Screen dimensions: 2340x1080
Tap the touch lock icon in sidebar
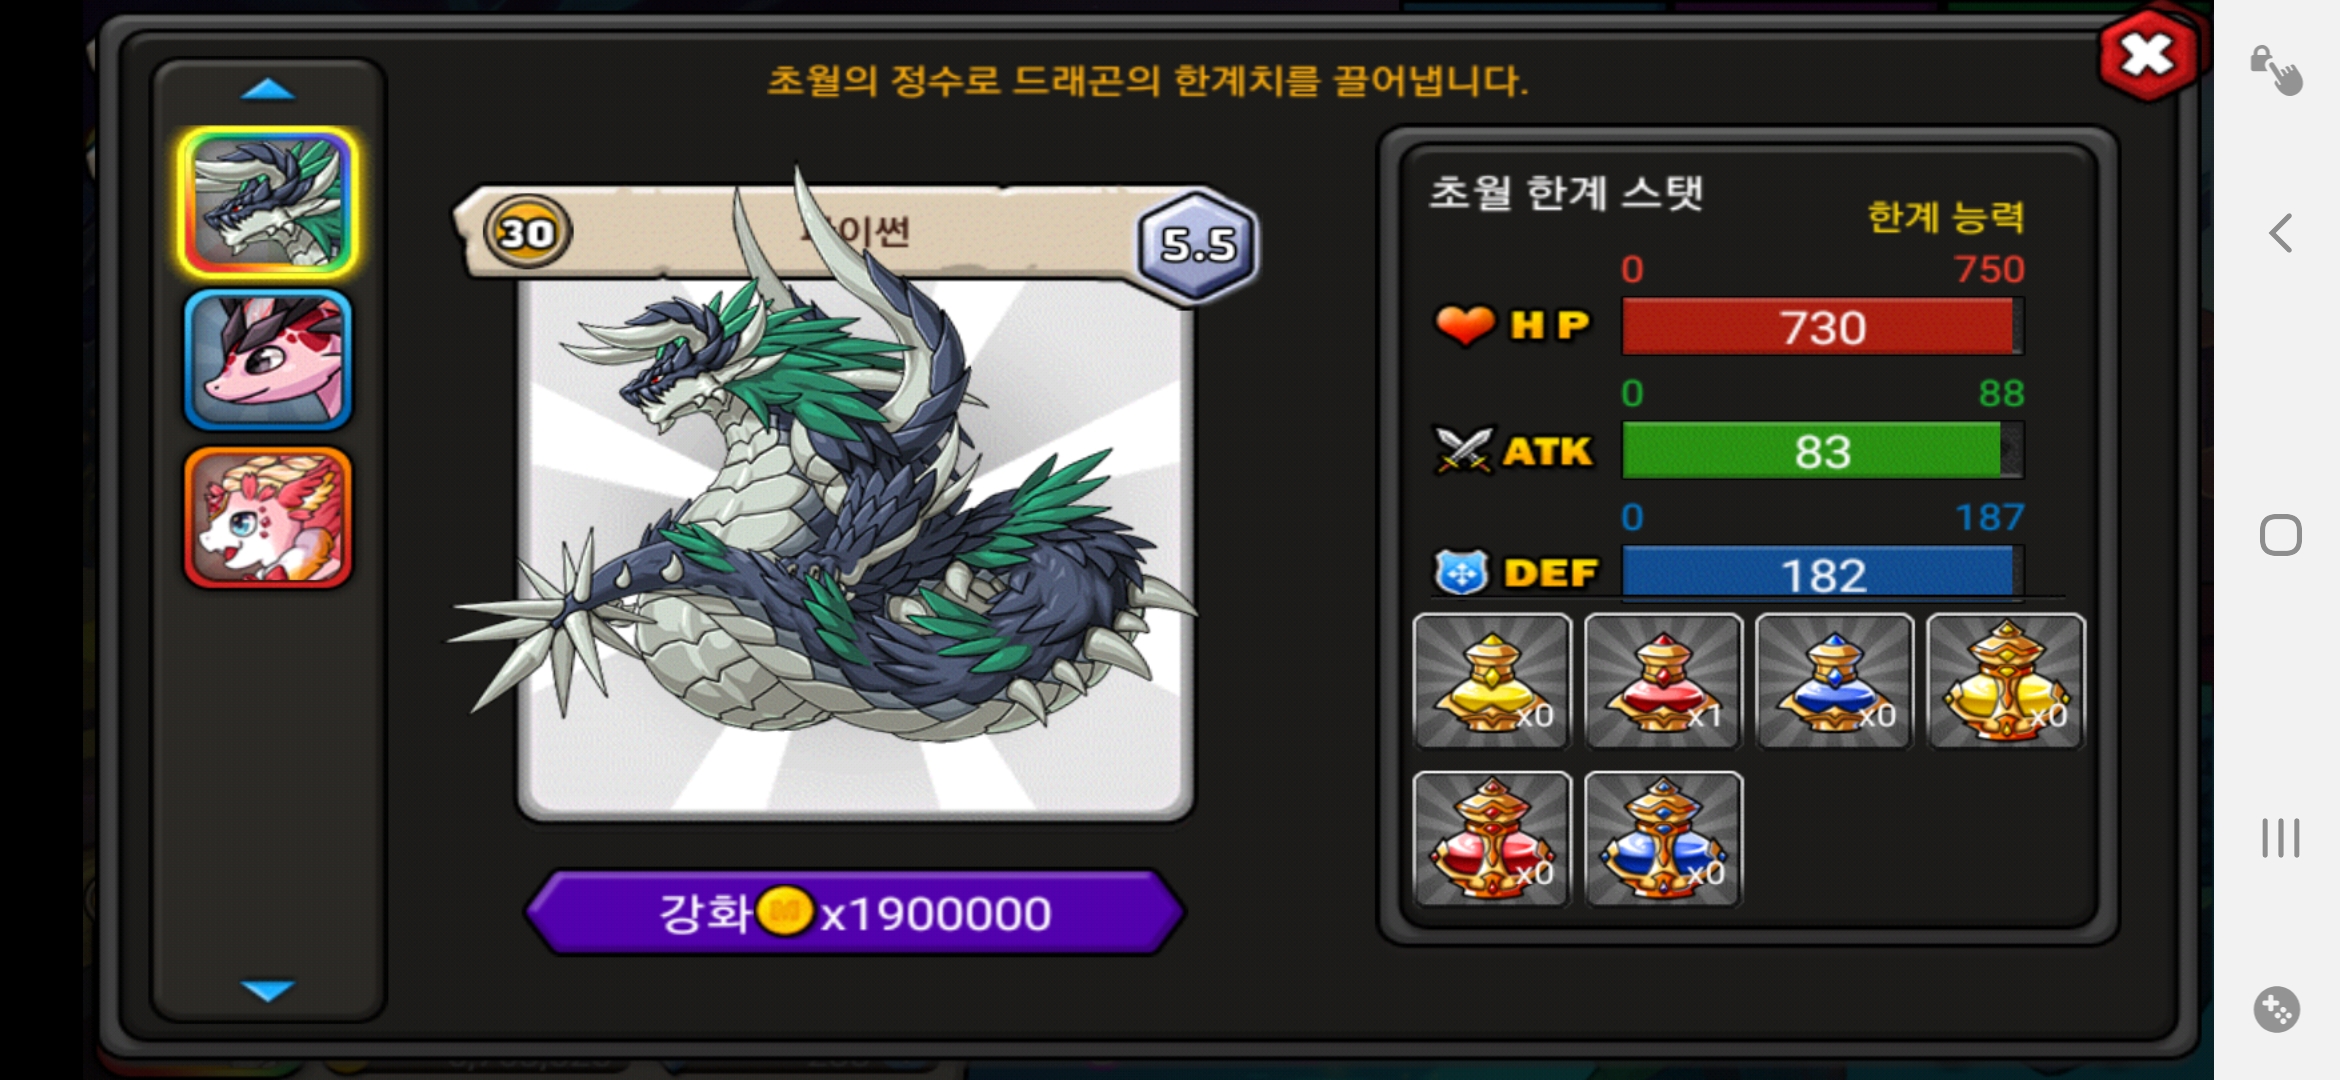tap(2276, 70)
